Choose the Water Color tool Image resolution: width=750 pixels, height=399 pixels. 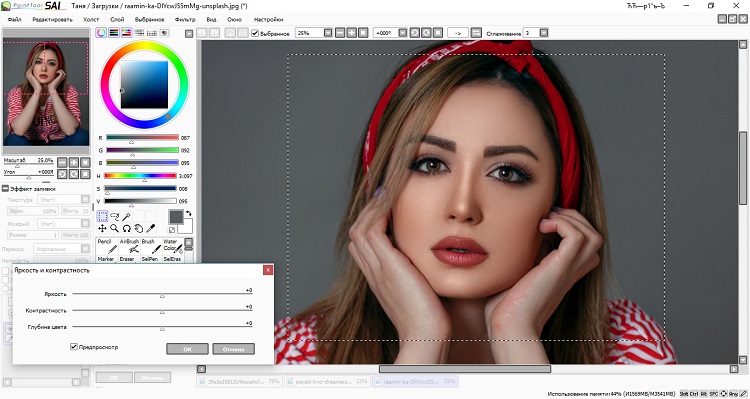[173, 246]
